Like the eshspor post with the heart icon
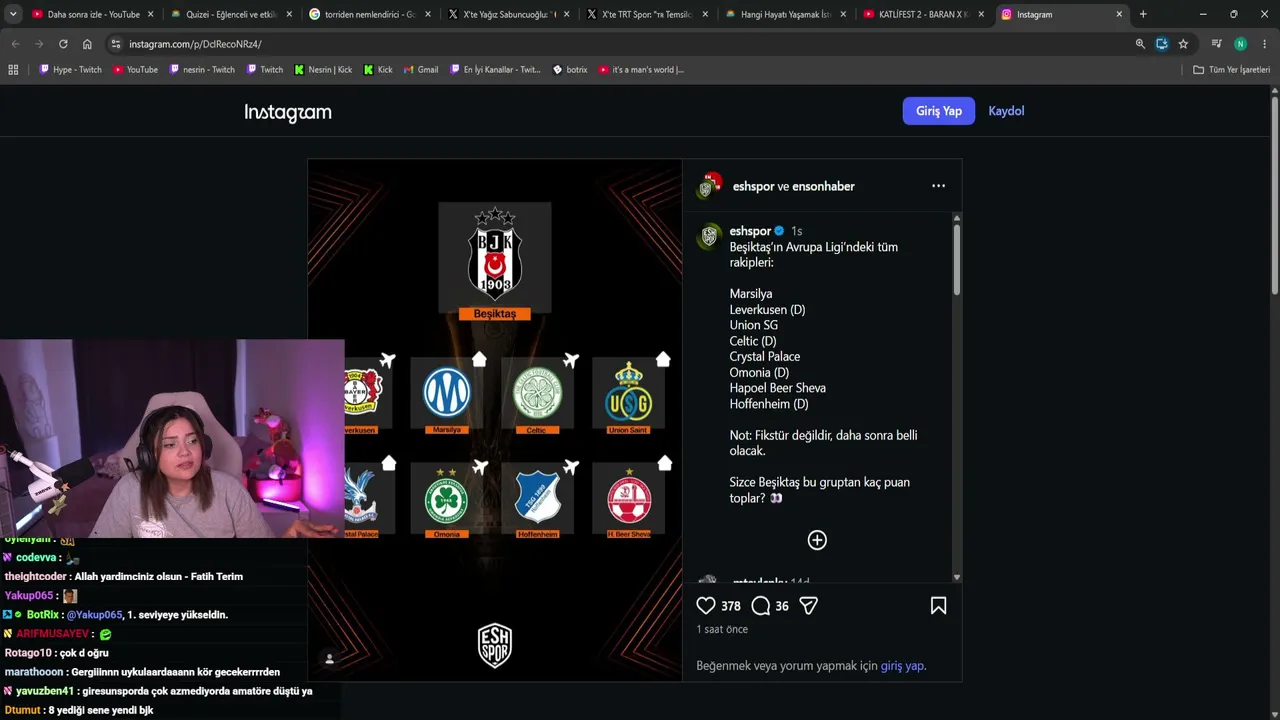Image resolution: width=1280 pixels, height=720 pixels. (706, 605)
